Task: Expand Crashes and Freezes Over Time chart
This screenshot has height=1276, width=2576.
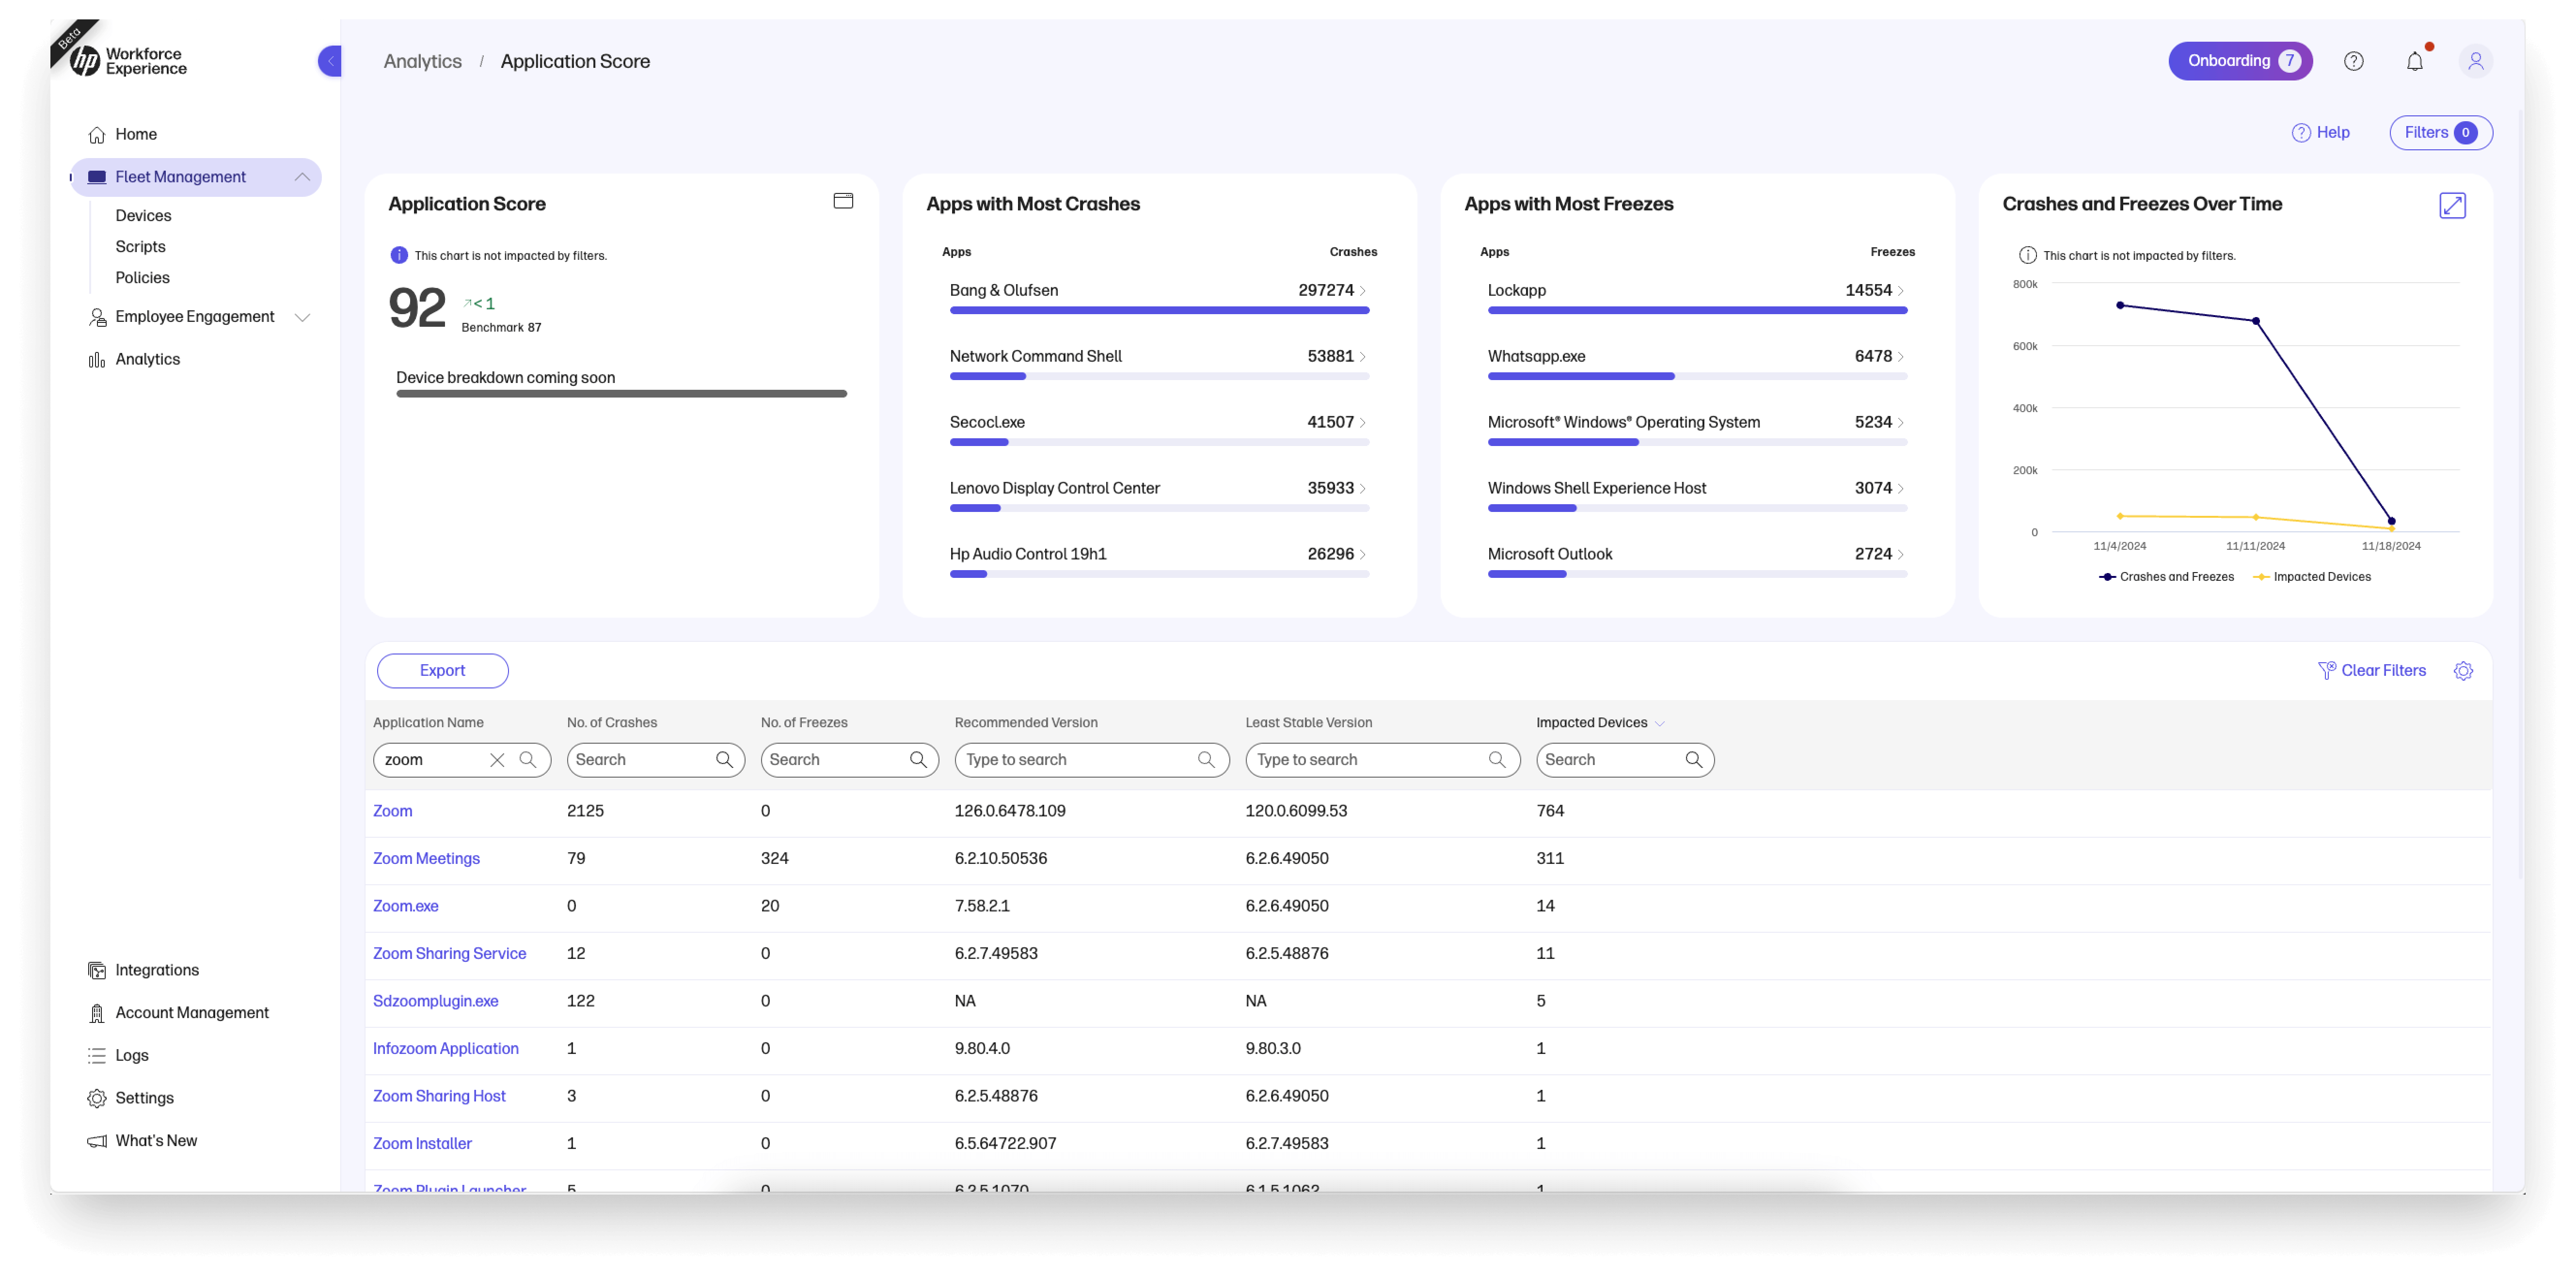Action: [x=2453, y=205]
